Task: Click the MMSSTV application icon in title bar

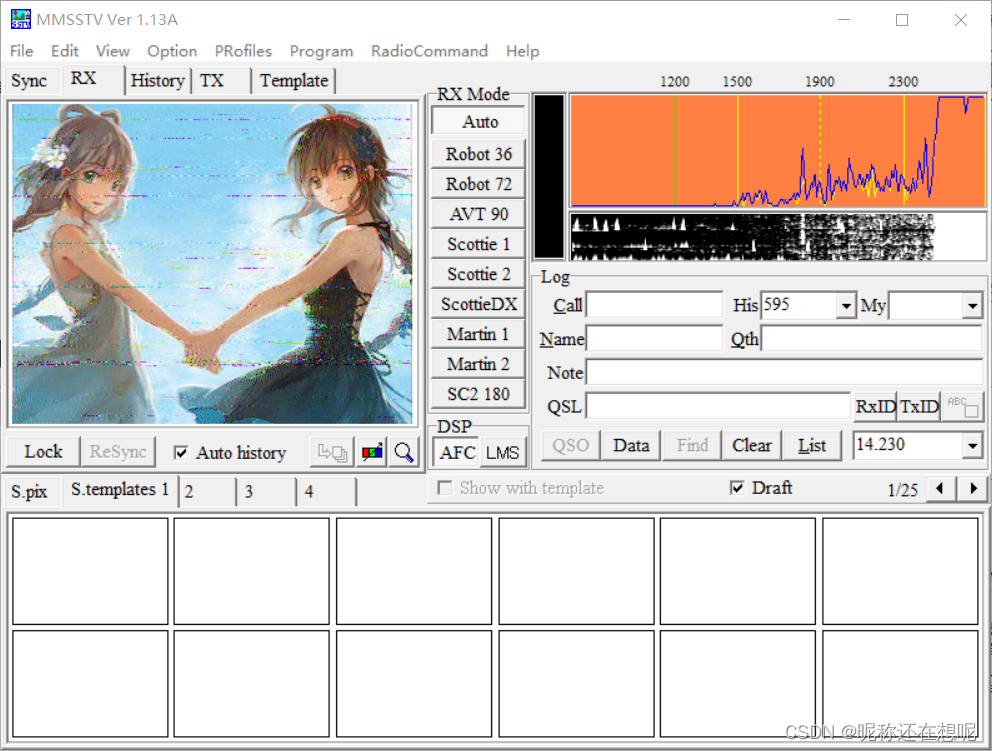Action: (x=20, y=20)
